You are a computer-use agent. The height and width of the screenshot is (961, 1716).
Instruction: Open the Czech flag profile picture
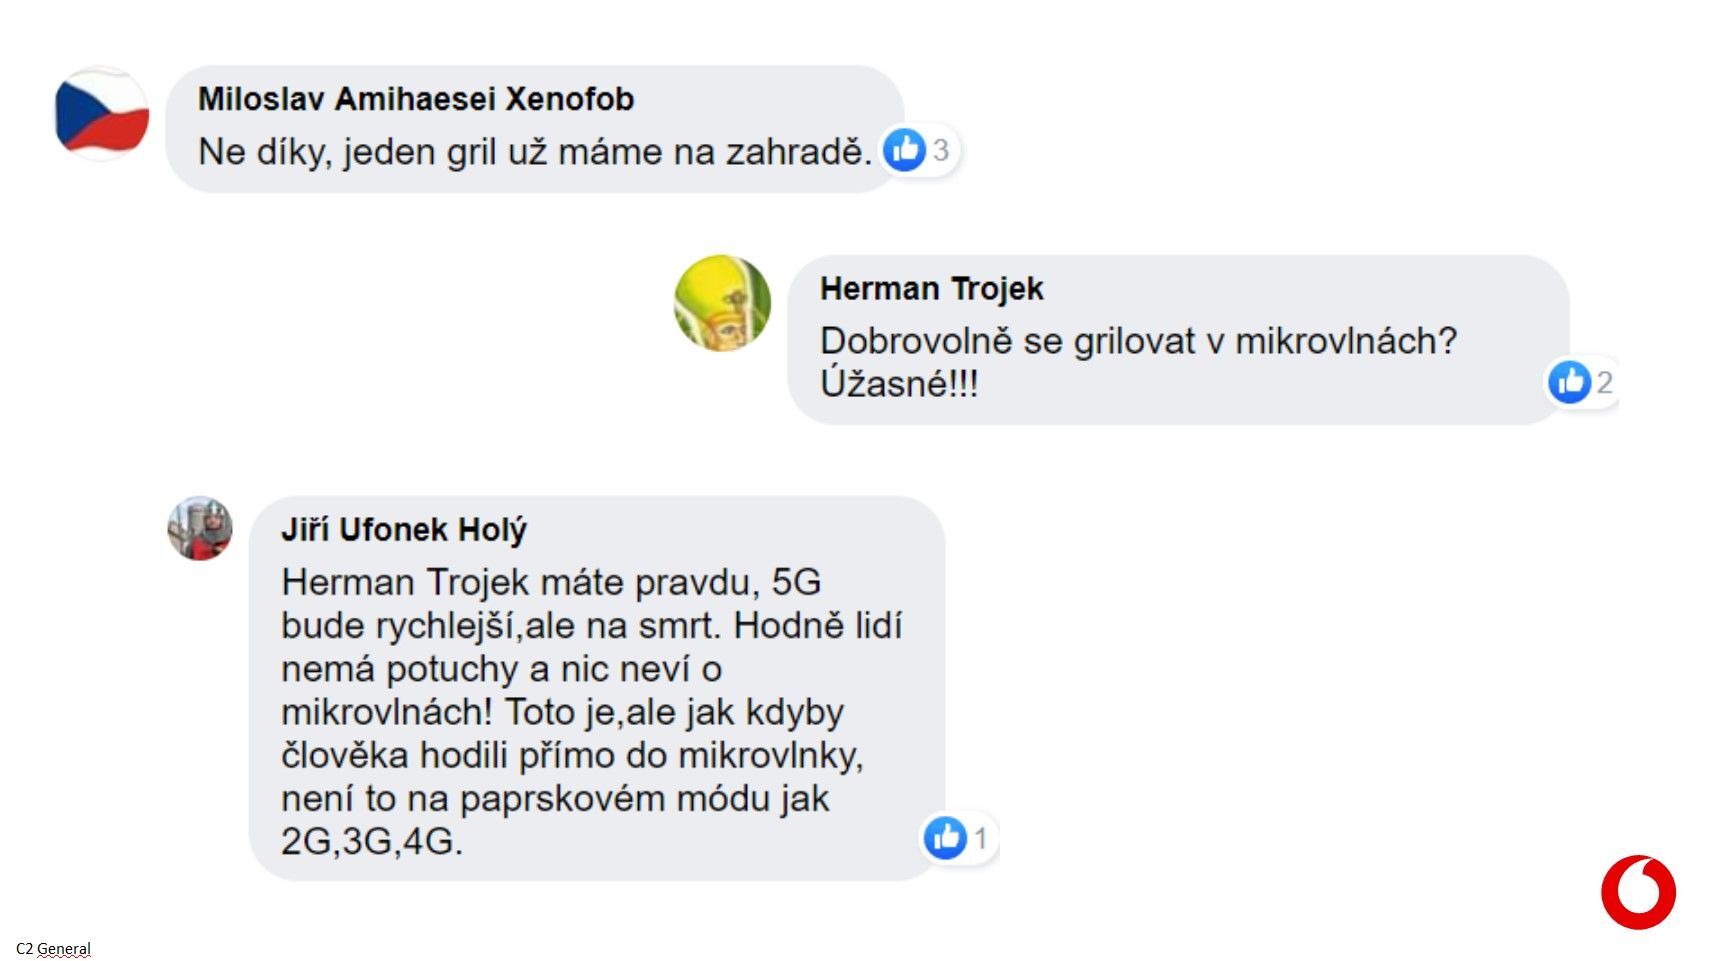[102, 114]
